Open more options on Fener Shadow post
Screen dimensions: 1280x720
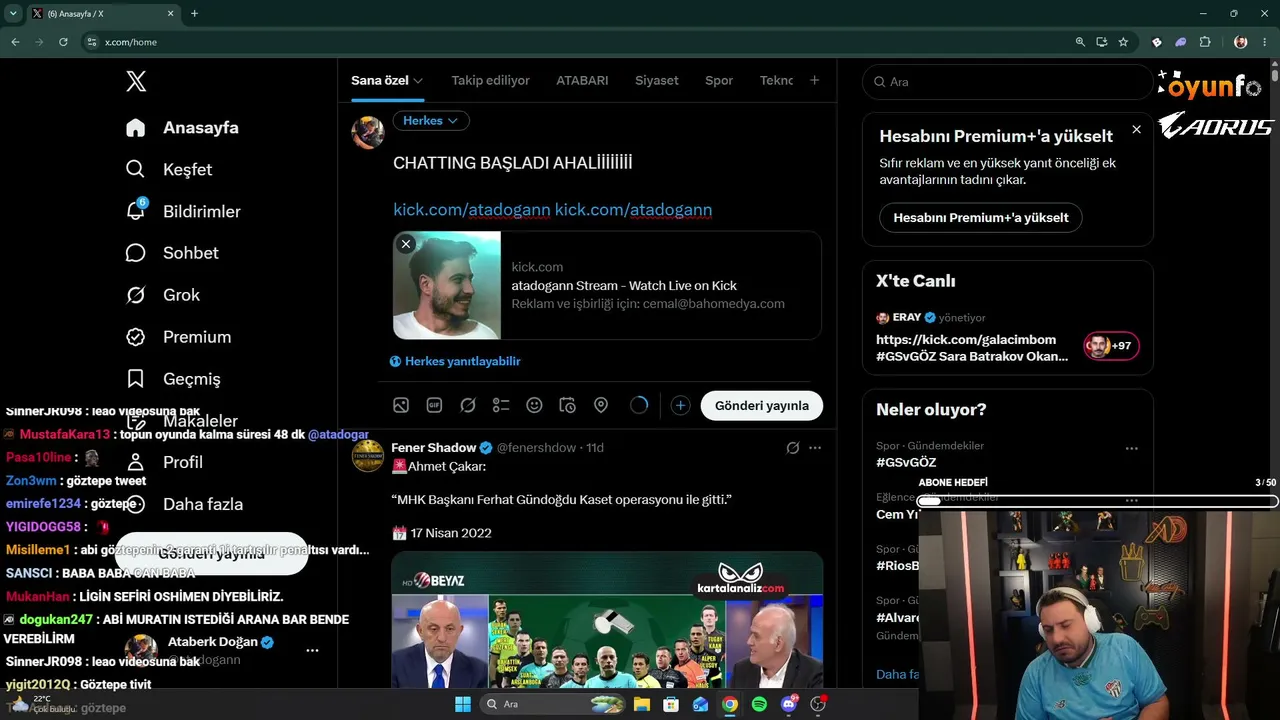click(x=815, y=448)
